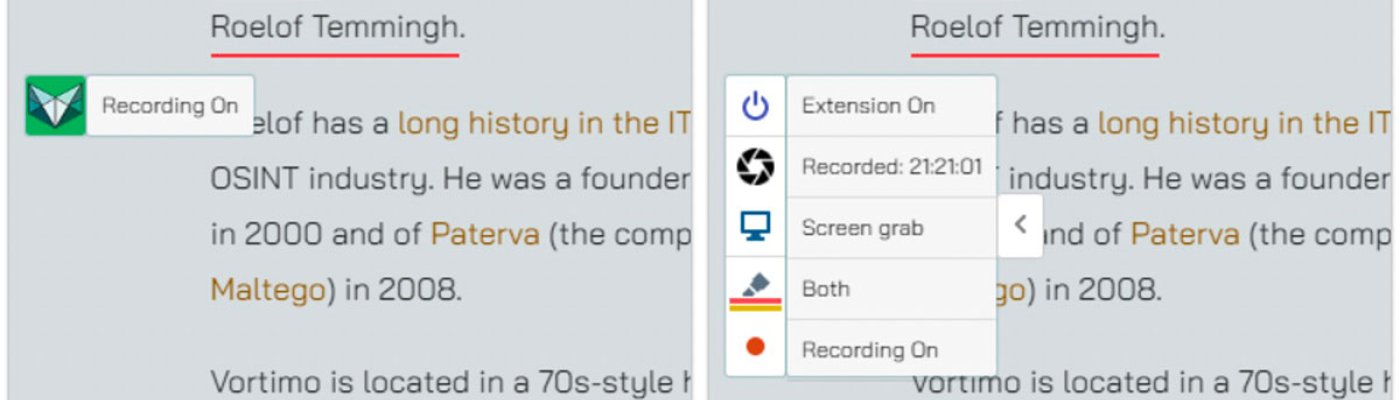Viewport: 1400px width, 400px height.
Task: Click the camera shutter icon
Action: pos(755,167)
